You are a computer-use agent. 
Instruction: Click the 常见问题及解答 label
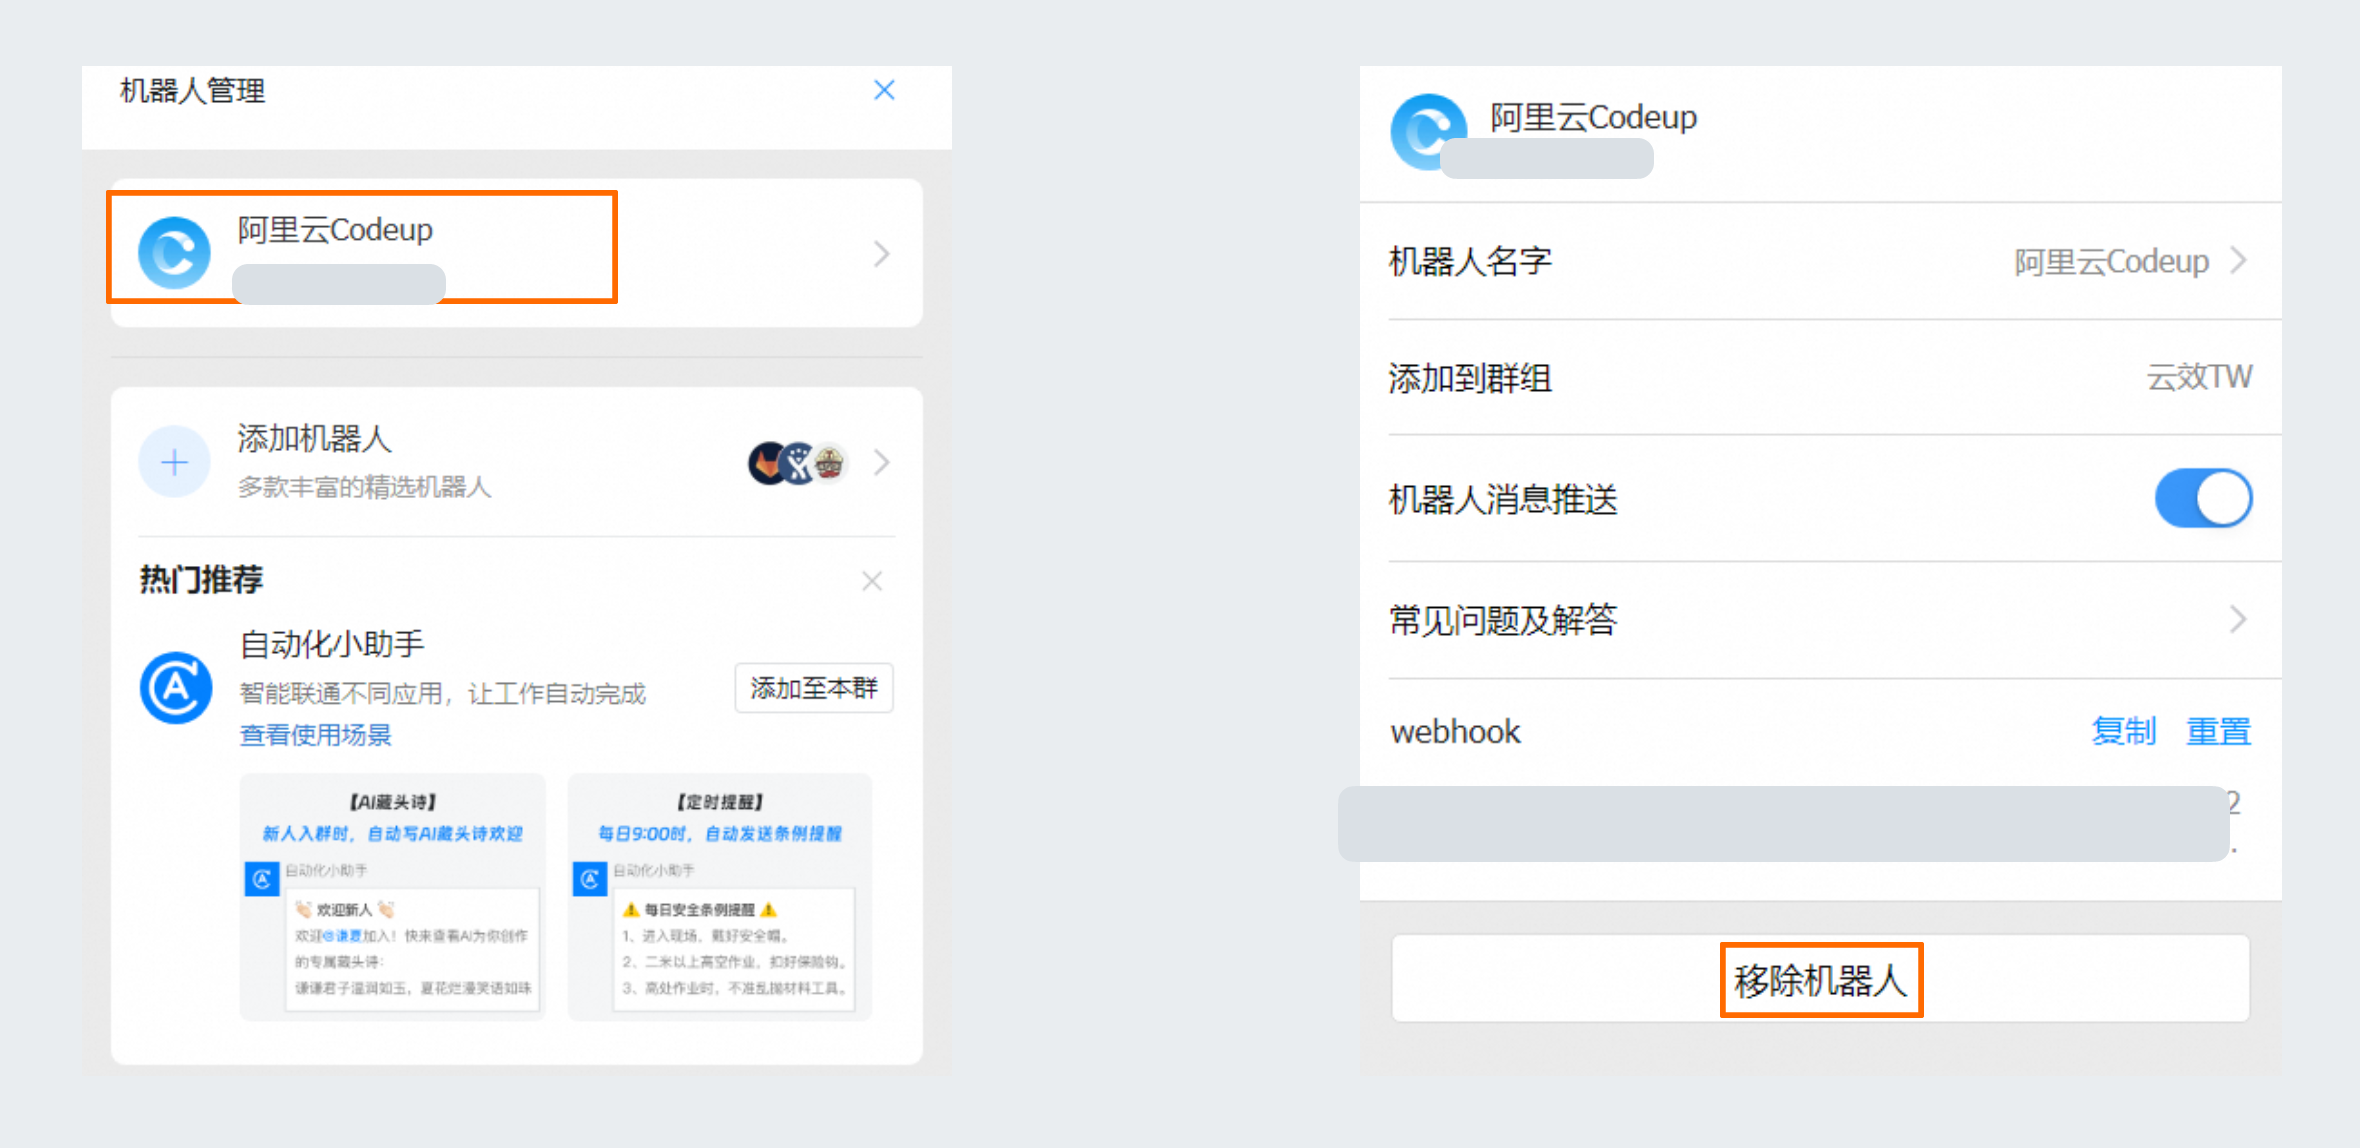1503,620
